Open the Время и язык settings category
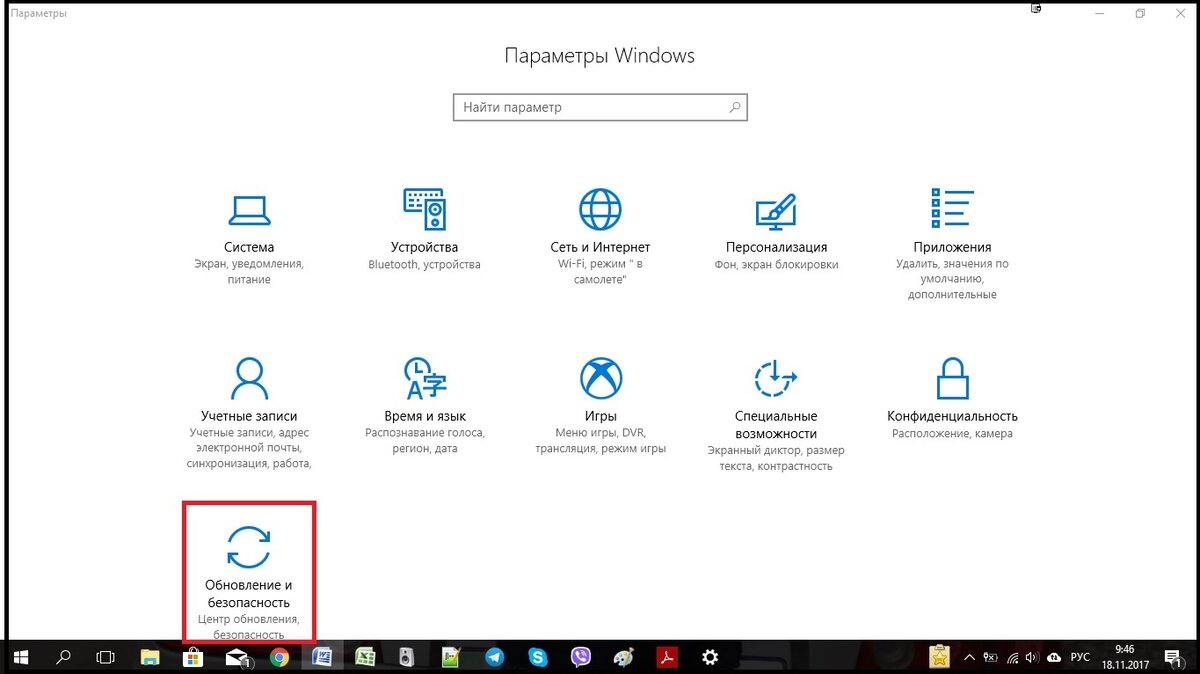1200x674 pixels. (424, 404)
